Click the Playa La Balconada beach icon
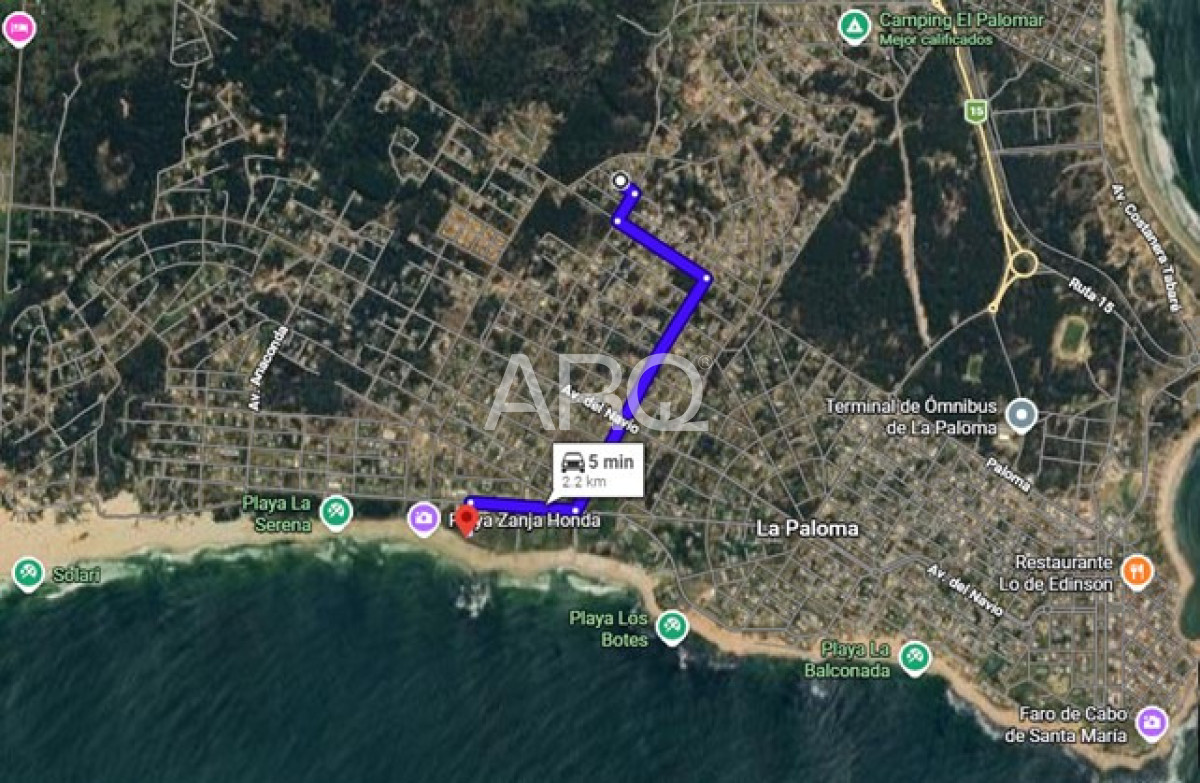The height and width of the screenshot is (783, 1200). [x=914, y=658]
